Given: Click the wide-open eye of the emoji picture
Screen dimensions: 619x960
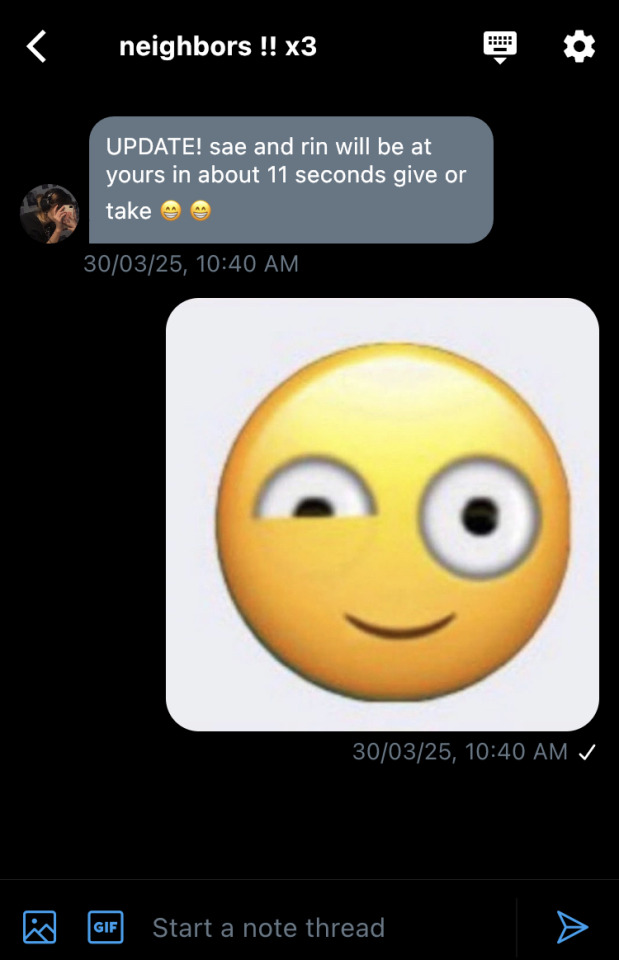Looking at the screenshot, I should point(480,517).
